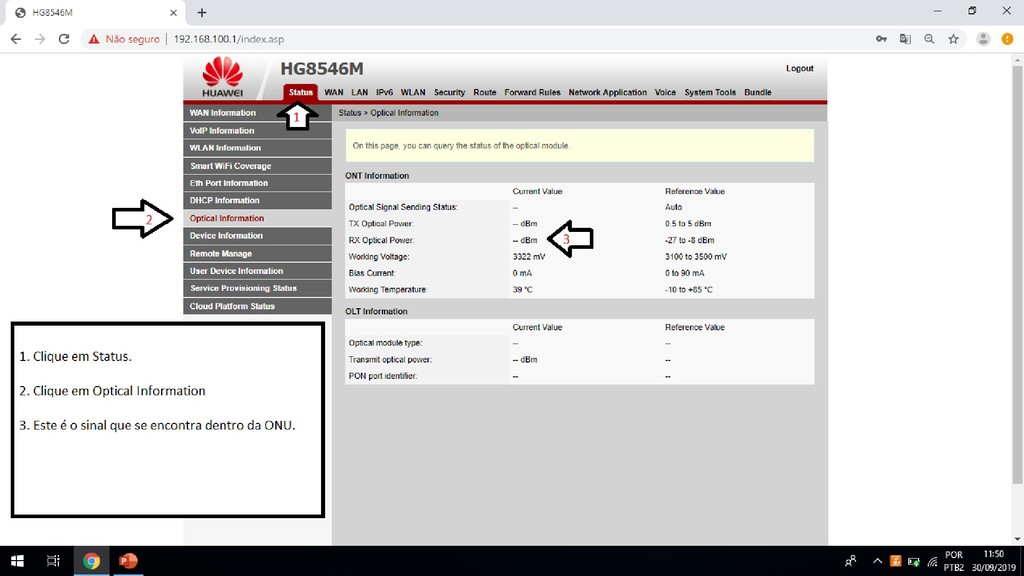Open the Wi-Fi network tray icon
The height and width of the screenshot is (576, 1024).
(x=933, y=562)
